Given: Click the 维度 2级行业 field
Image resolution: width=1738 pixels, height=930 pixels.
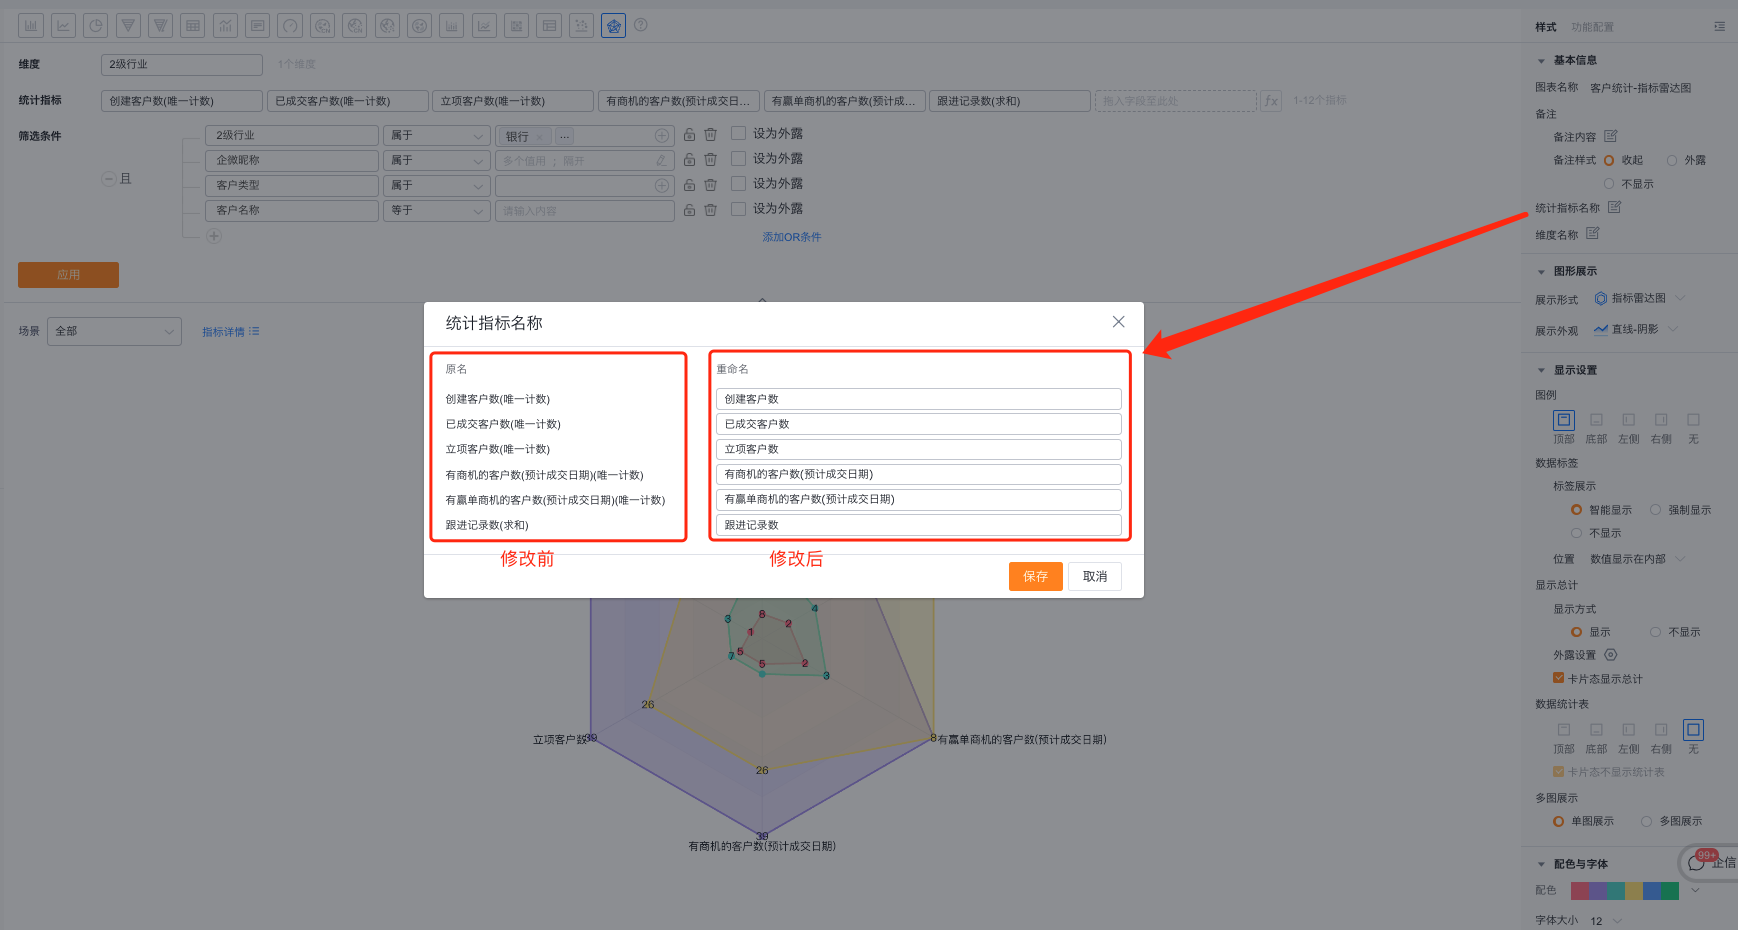Looking at the screenshot, I should 182,65.
